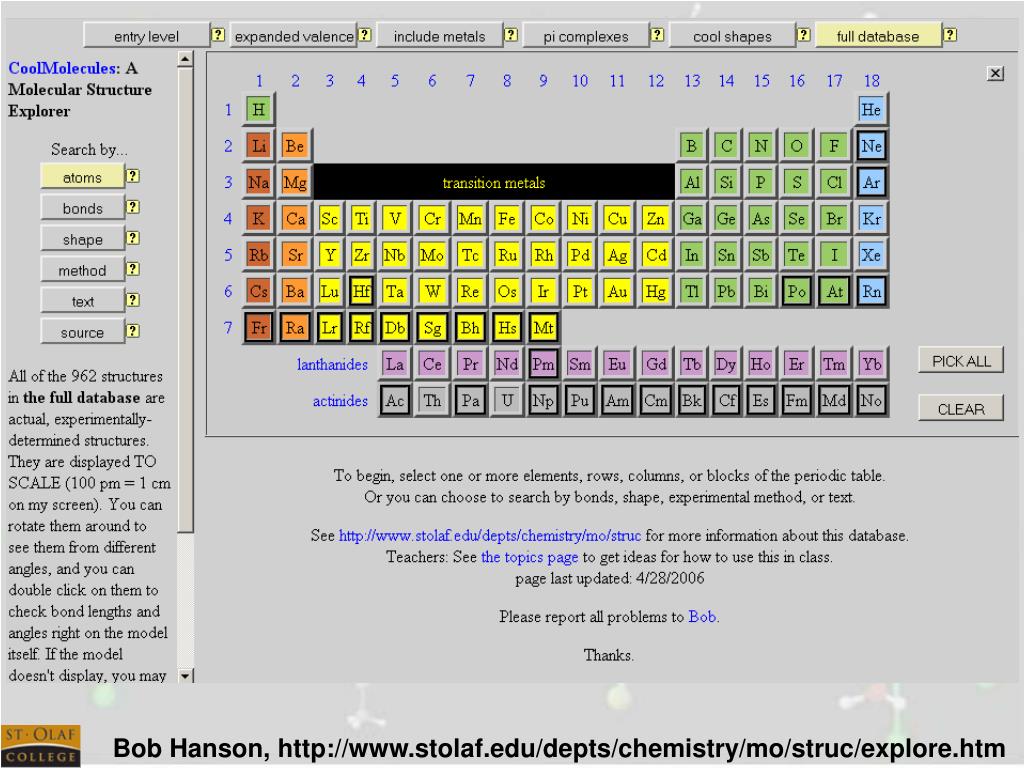
Task: Click the sidebar scrollbar thumb
Action: point(185,300)
